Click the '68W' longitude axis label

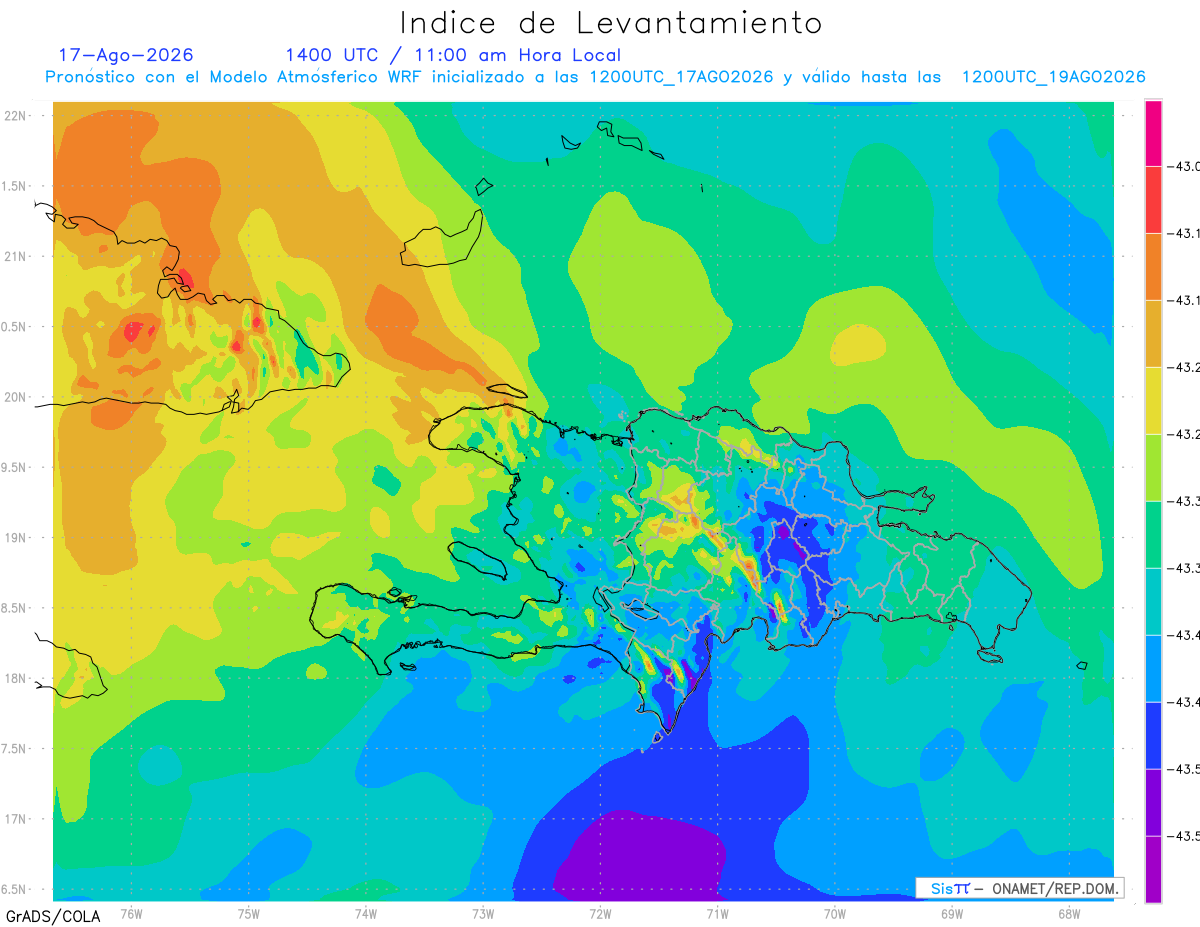click(x=1069, y=913)
